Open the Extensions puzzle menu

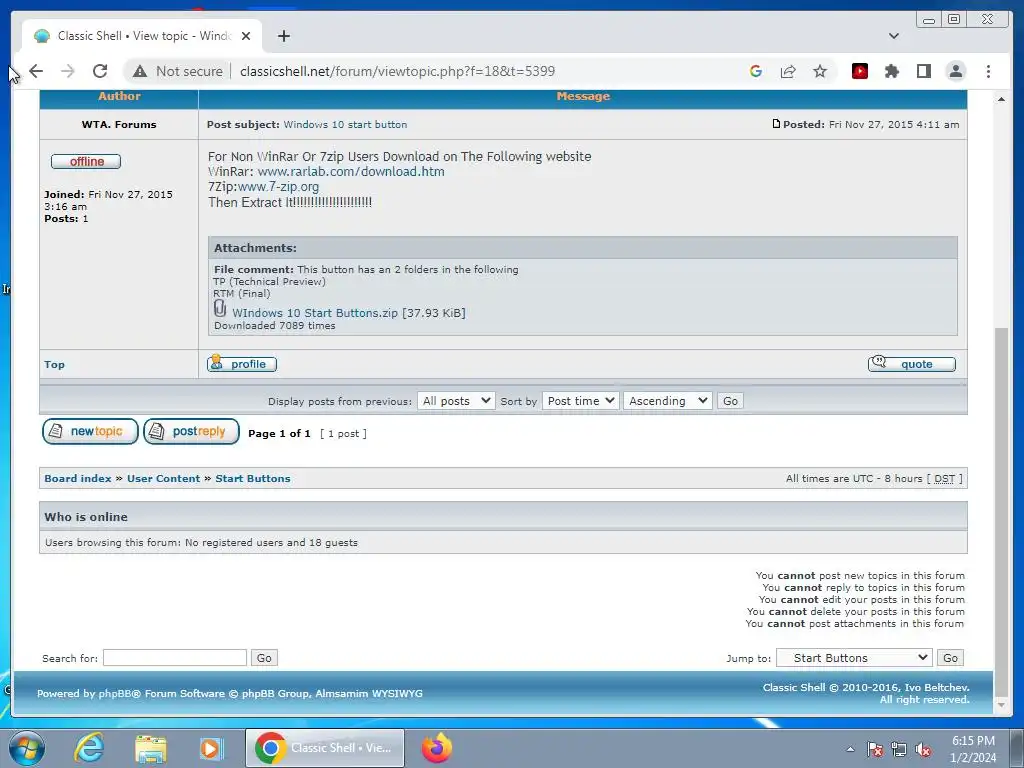click(891, 71)
